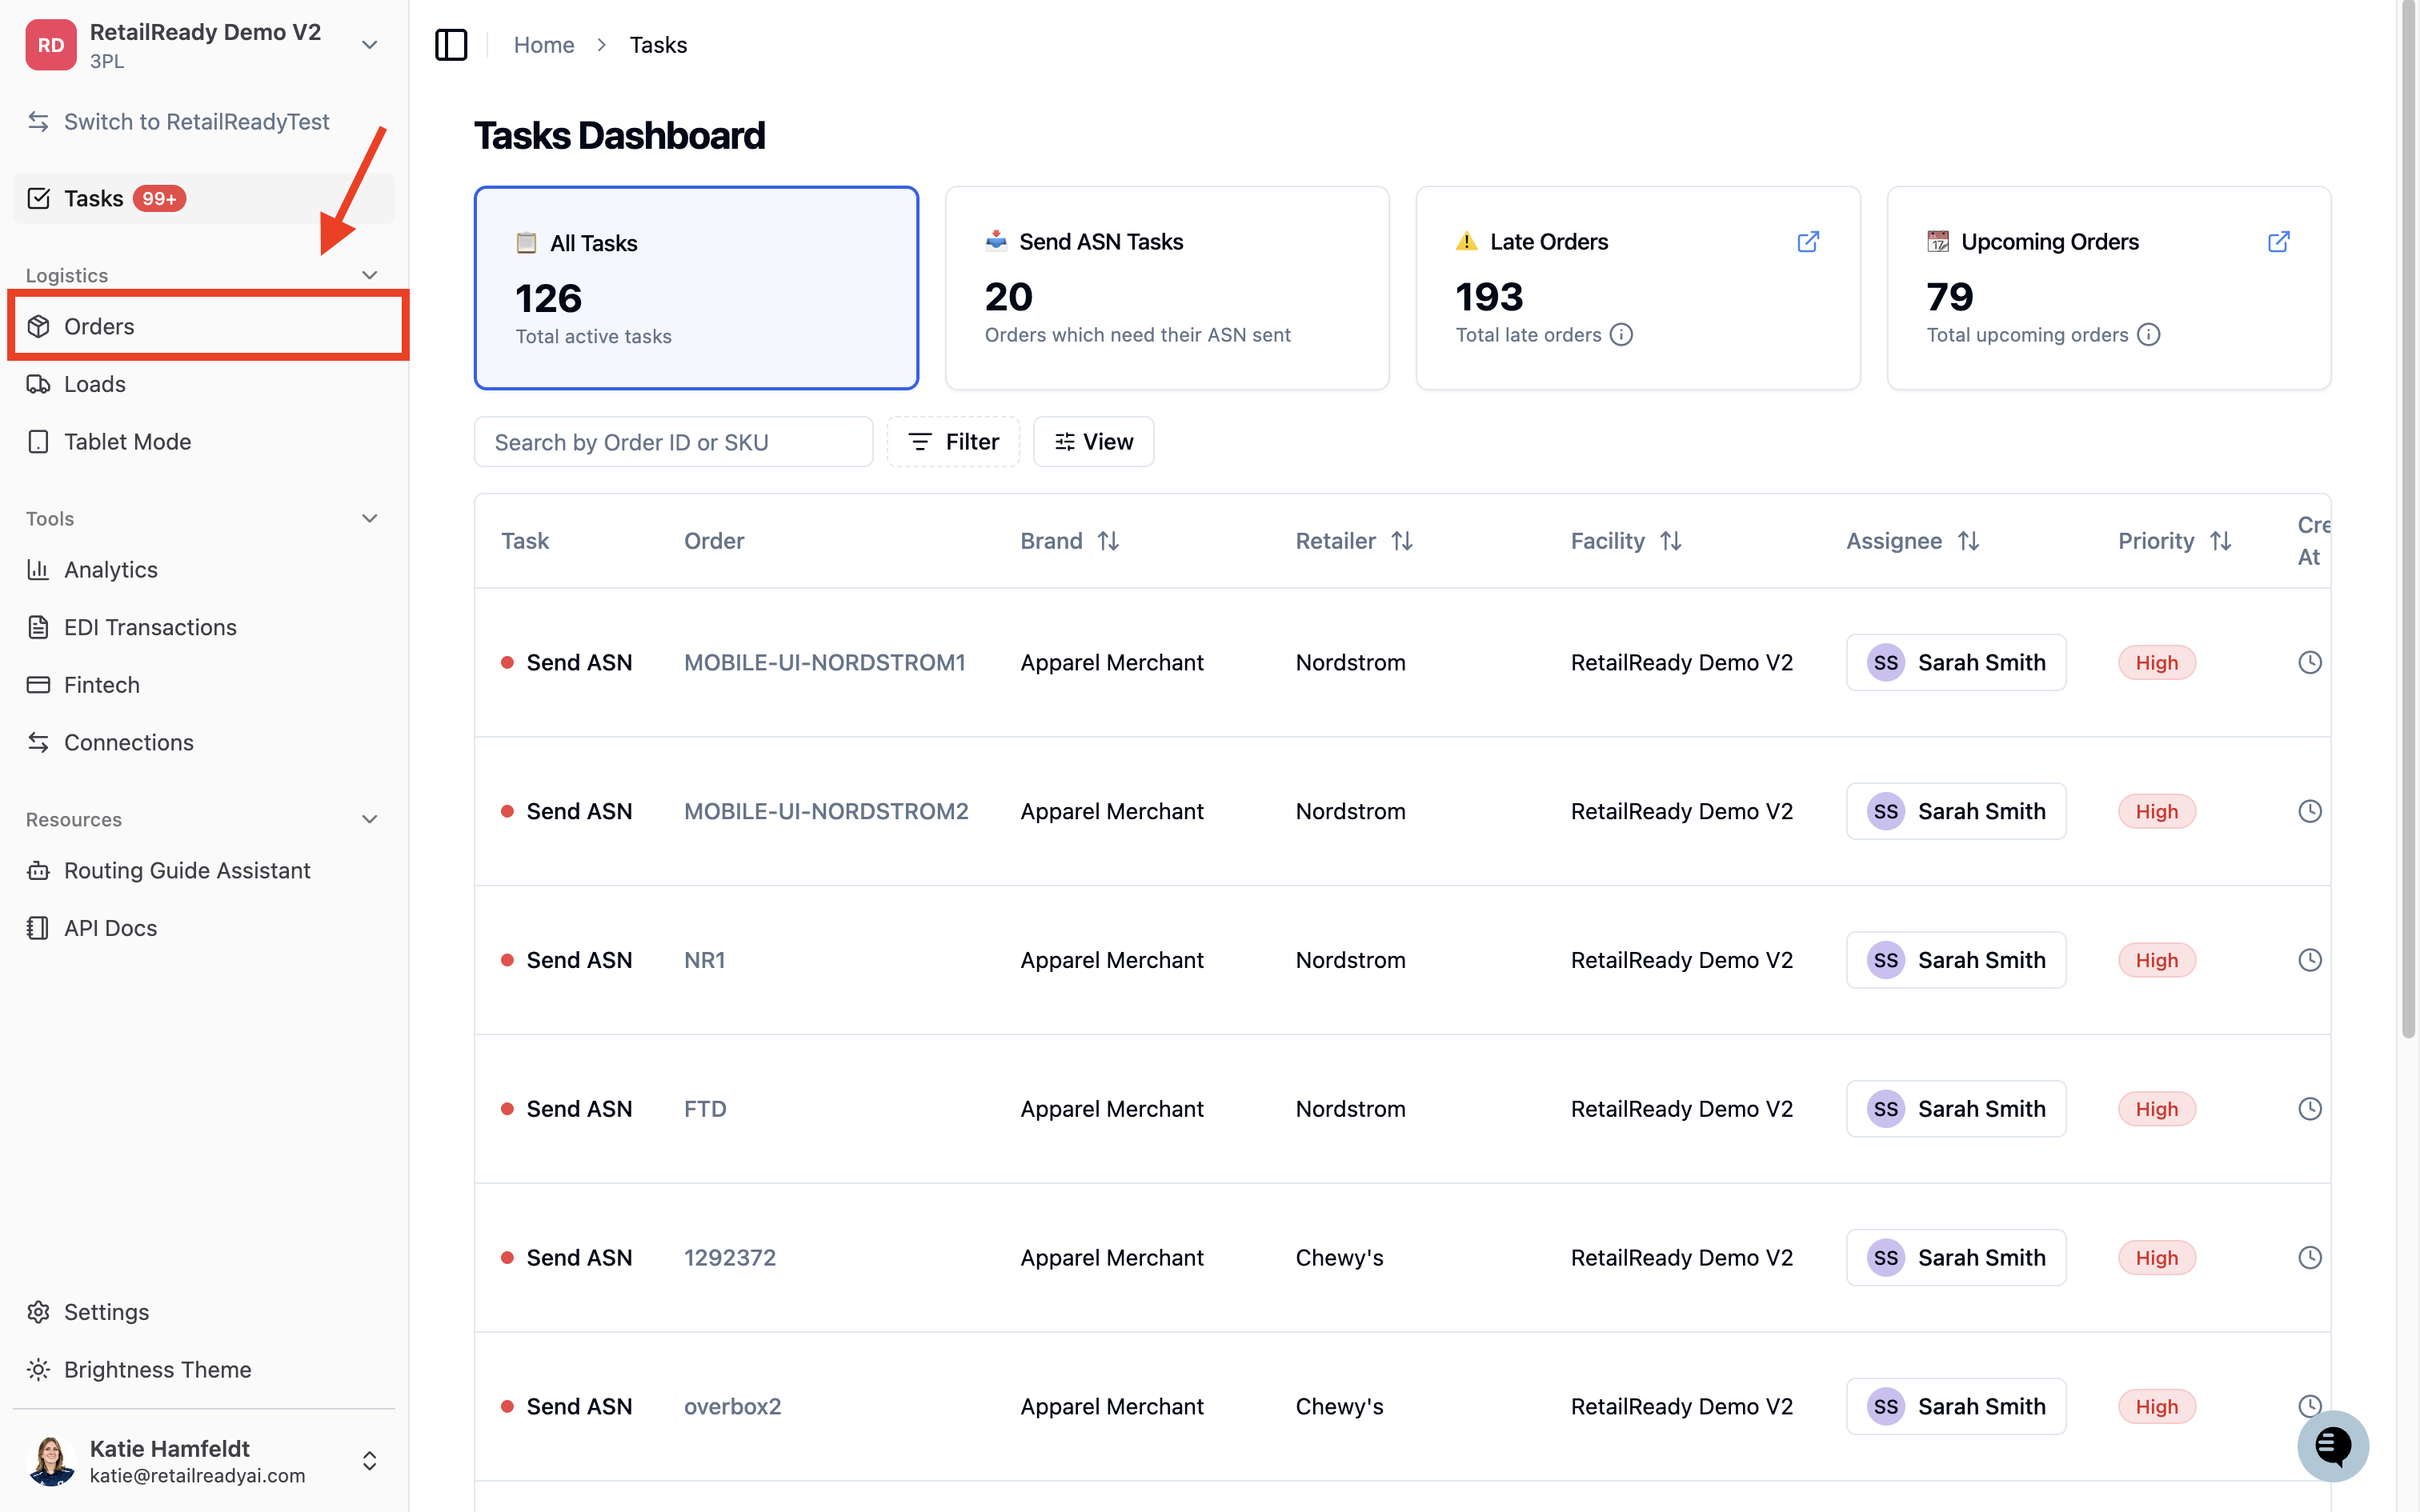
Task: Collapse the Logistics section
Action: [370, 275]
